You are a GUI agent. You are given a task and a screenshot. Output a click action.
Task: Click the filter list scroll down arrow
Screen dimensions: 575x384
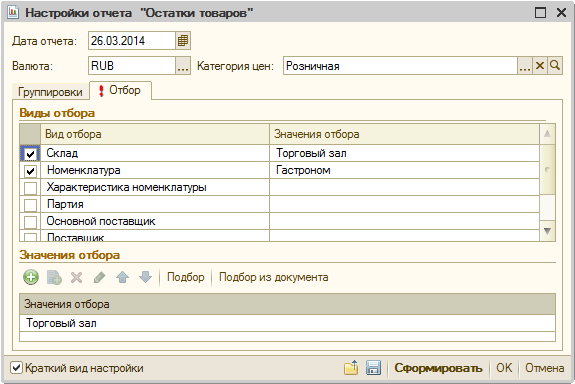(x=547, y=231)
